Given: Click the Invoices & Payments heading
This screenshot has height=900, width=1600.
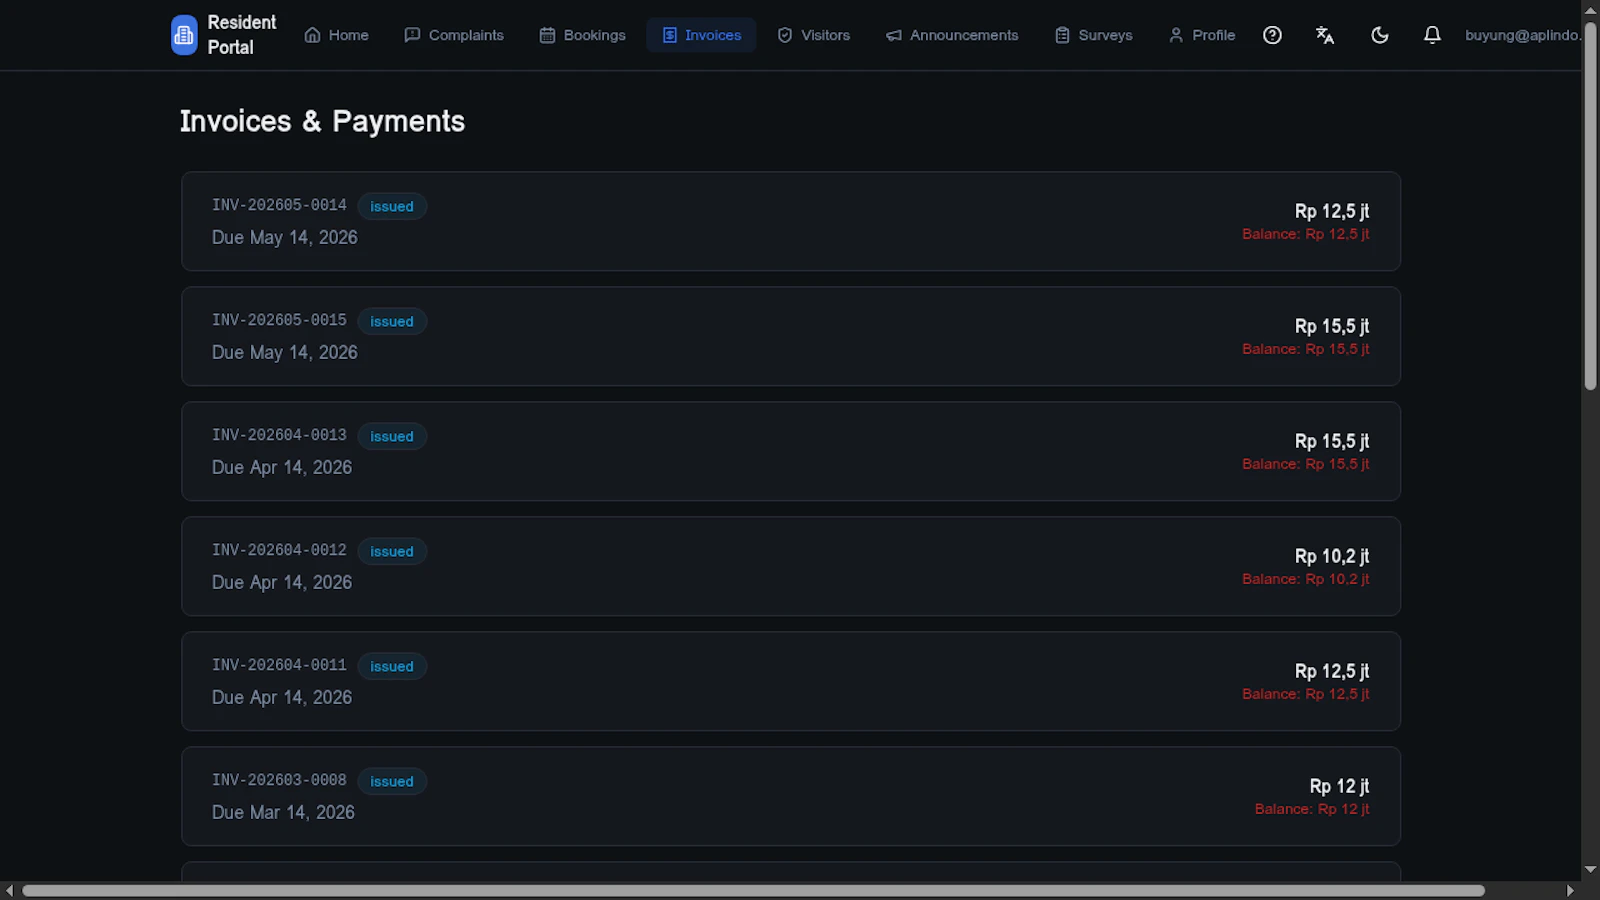Looking at the screenshot, I should coord(322,121).
